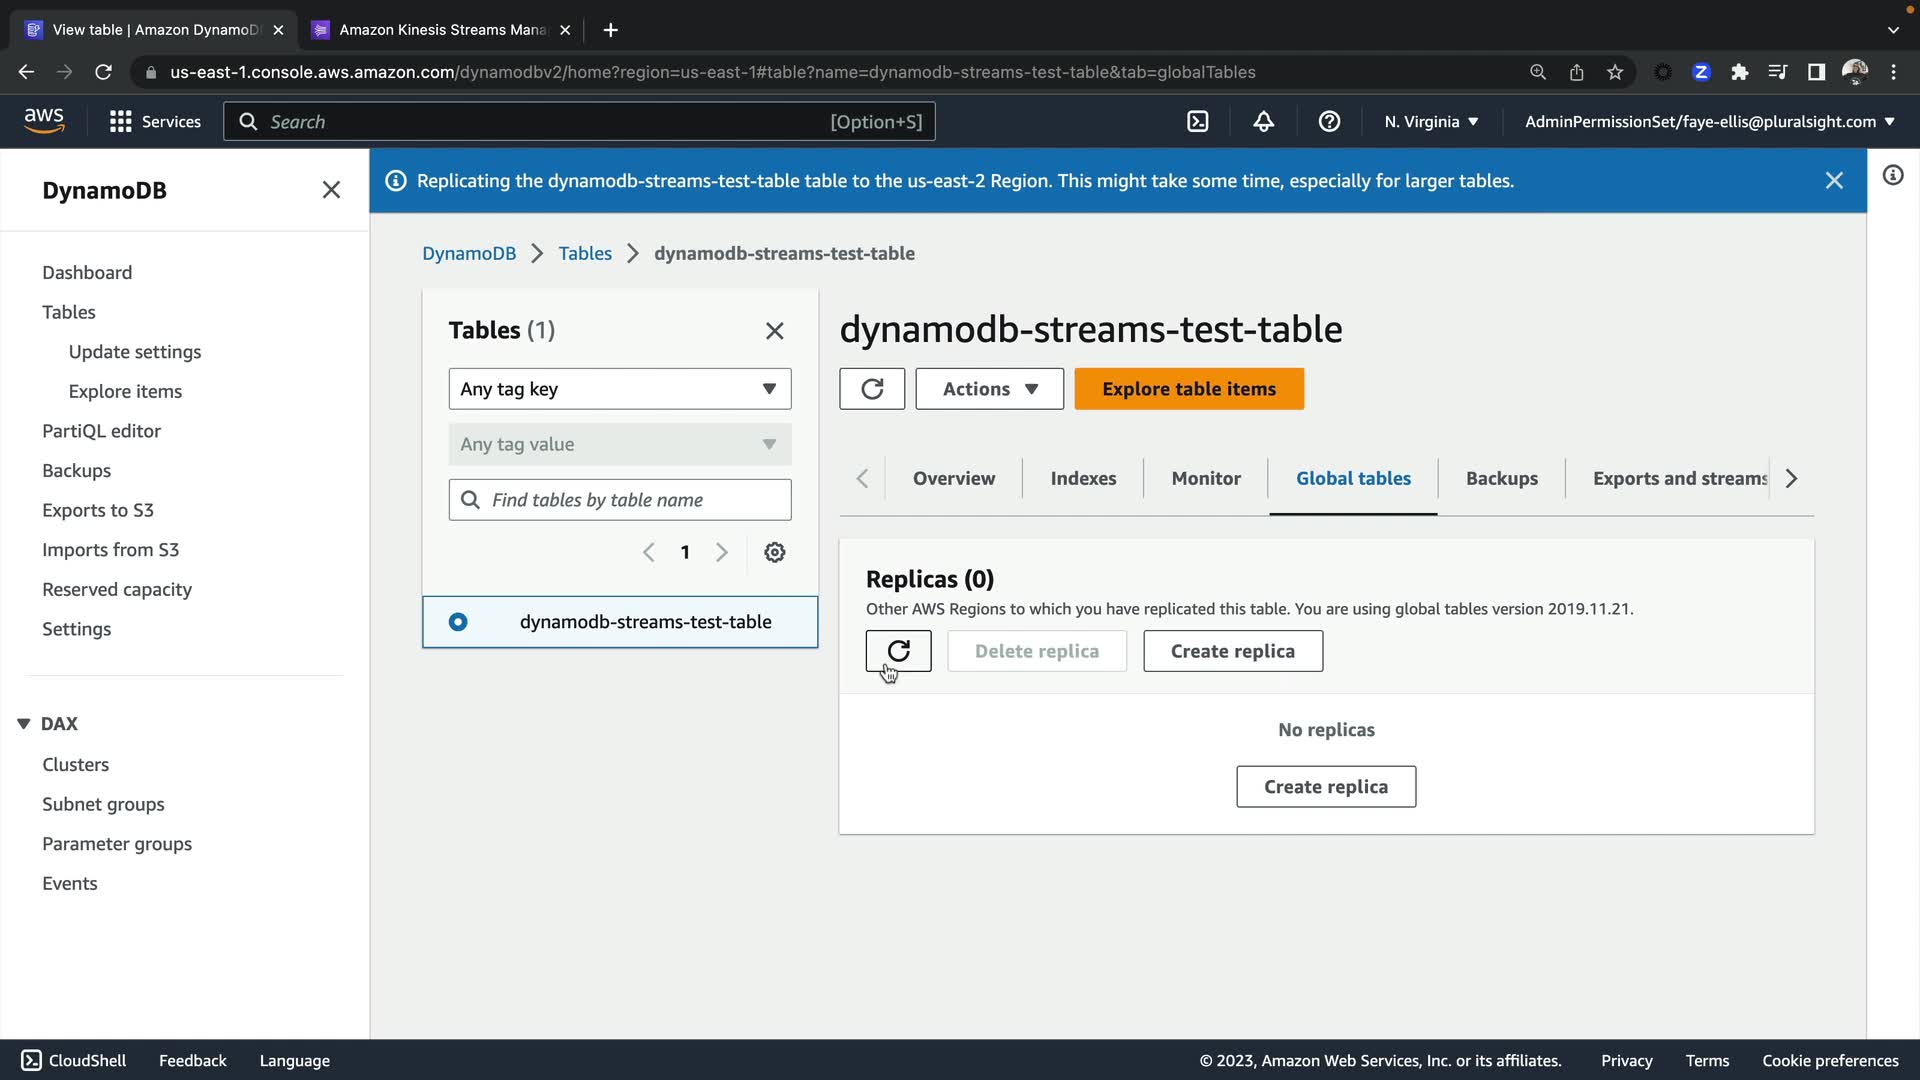Focus Find tables by table name field
The image size is (1920, 1080).
click(636, 500)
